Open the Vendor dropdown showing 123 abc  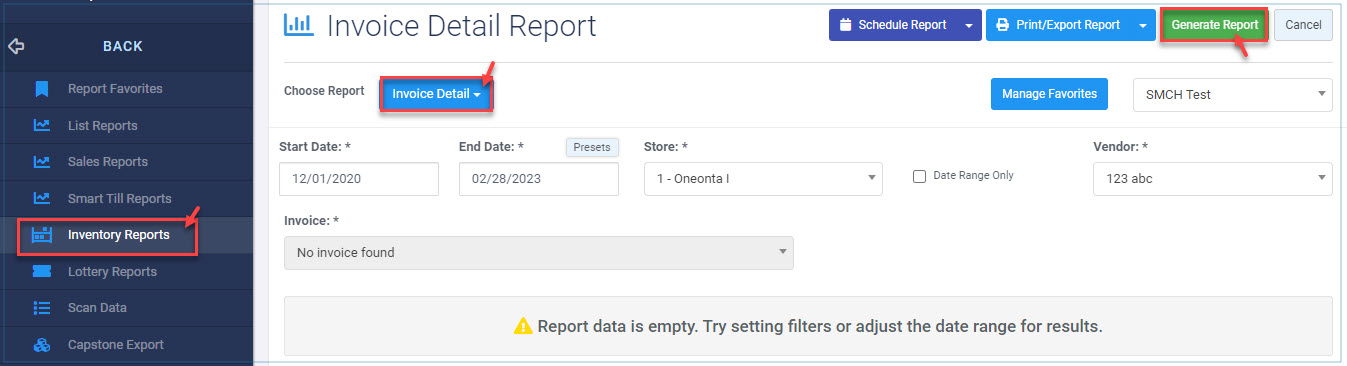coord(1213,178)
